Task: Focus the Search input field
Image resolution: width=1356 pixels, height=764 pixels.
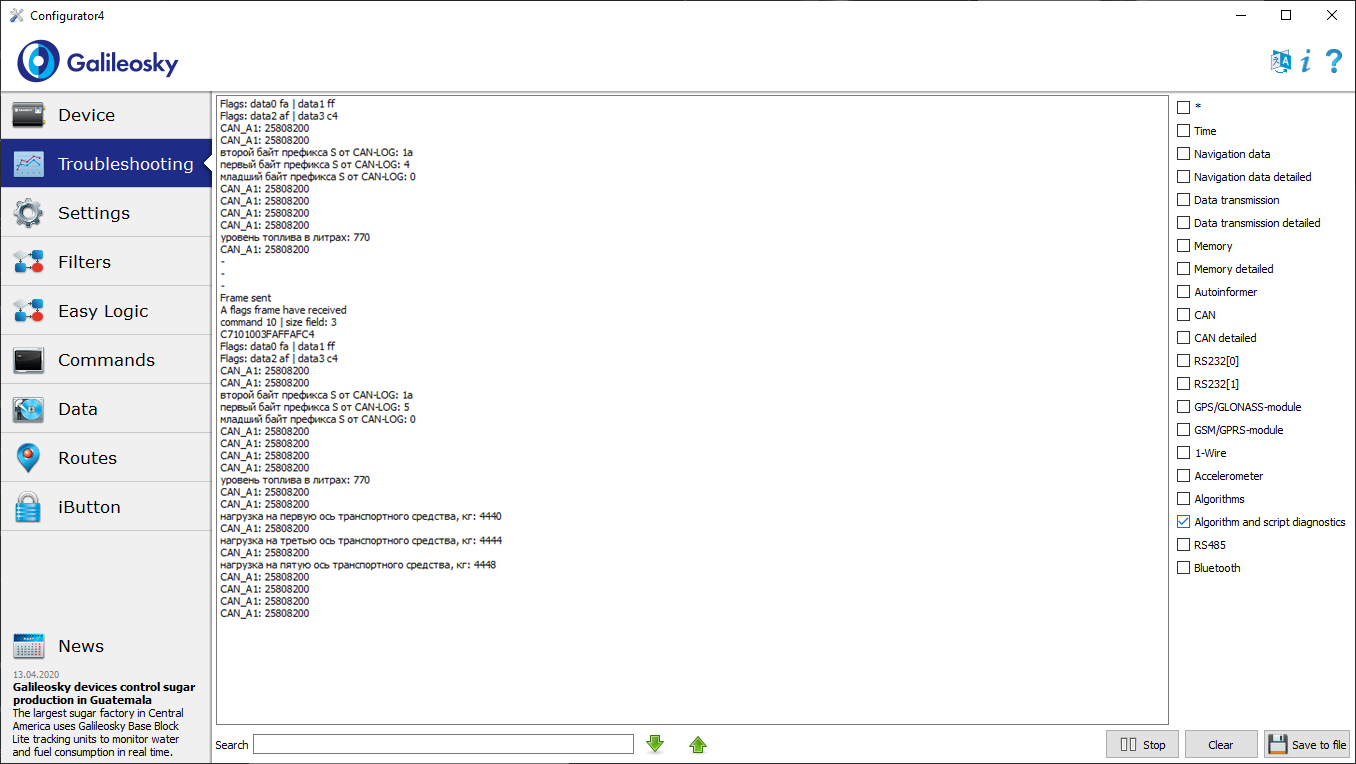Action: [x=443, y=744]
